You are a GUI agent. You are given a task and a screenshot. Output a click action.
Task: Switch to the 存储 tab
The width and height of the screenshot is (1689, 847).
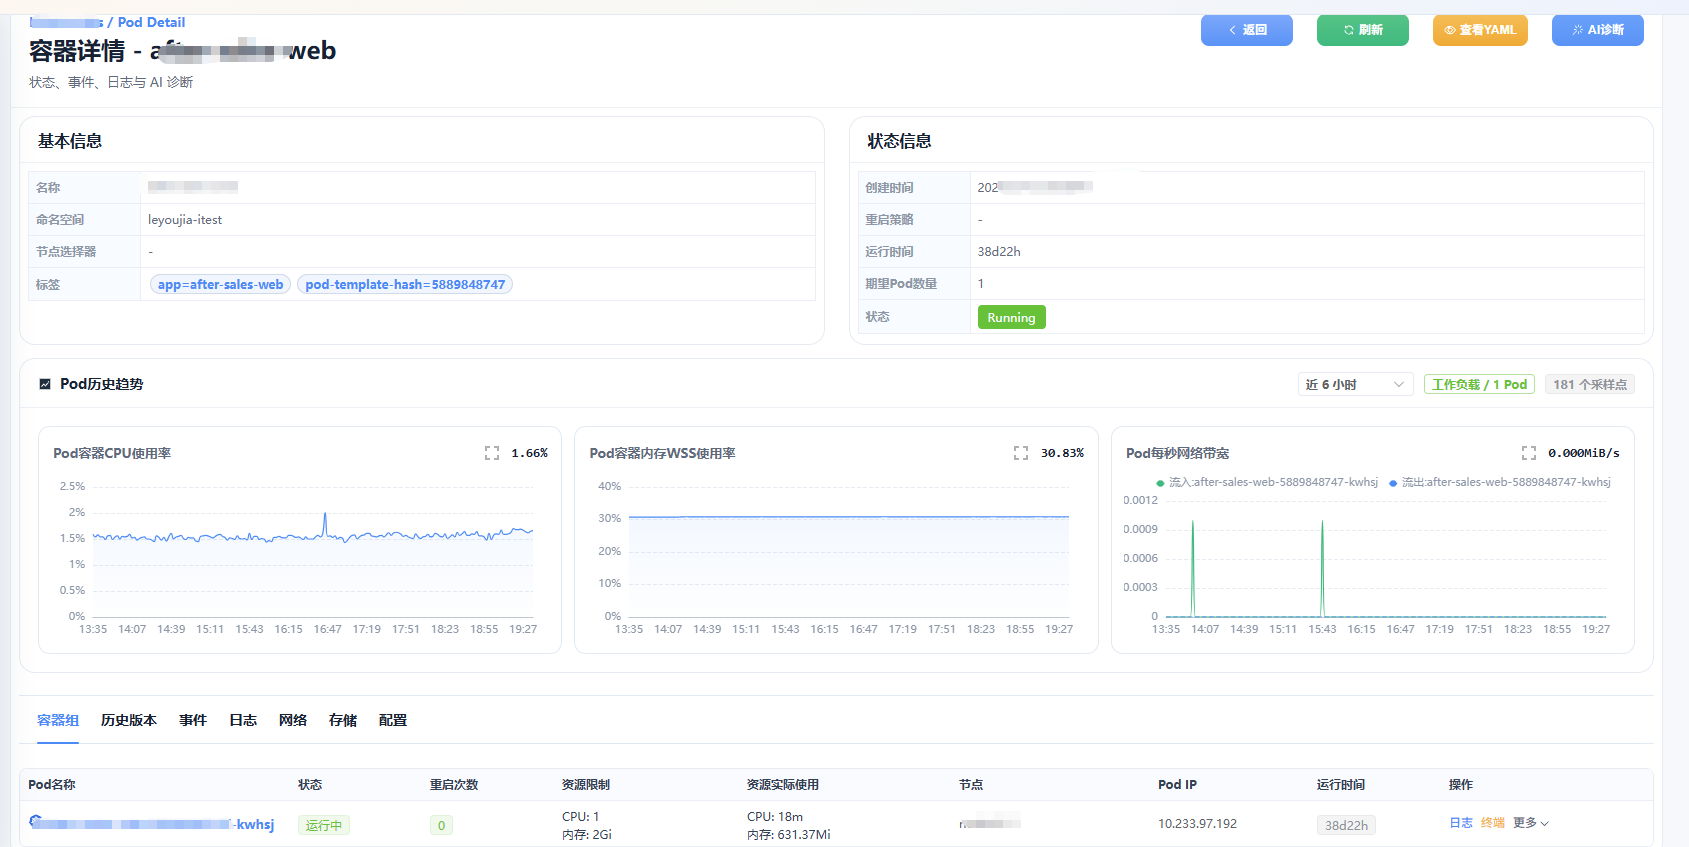click(343, 720)
